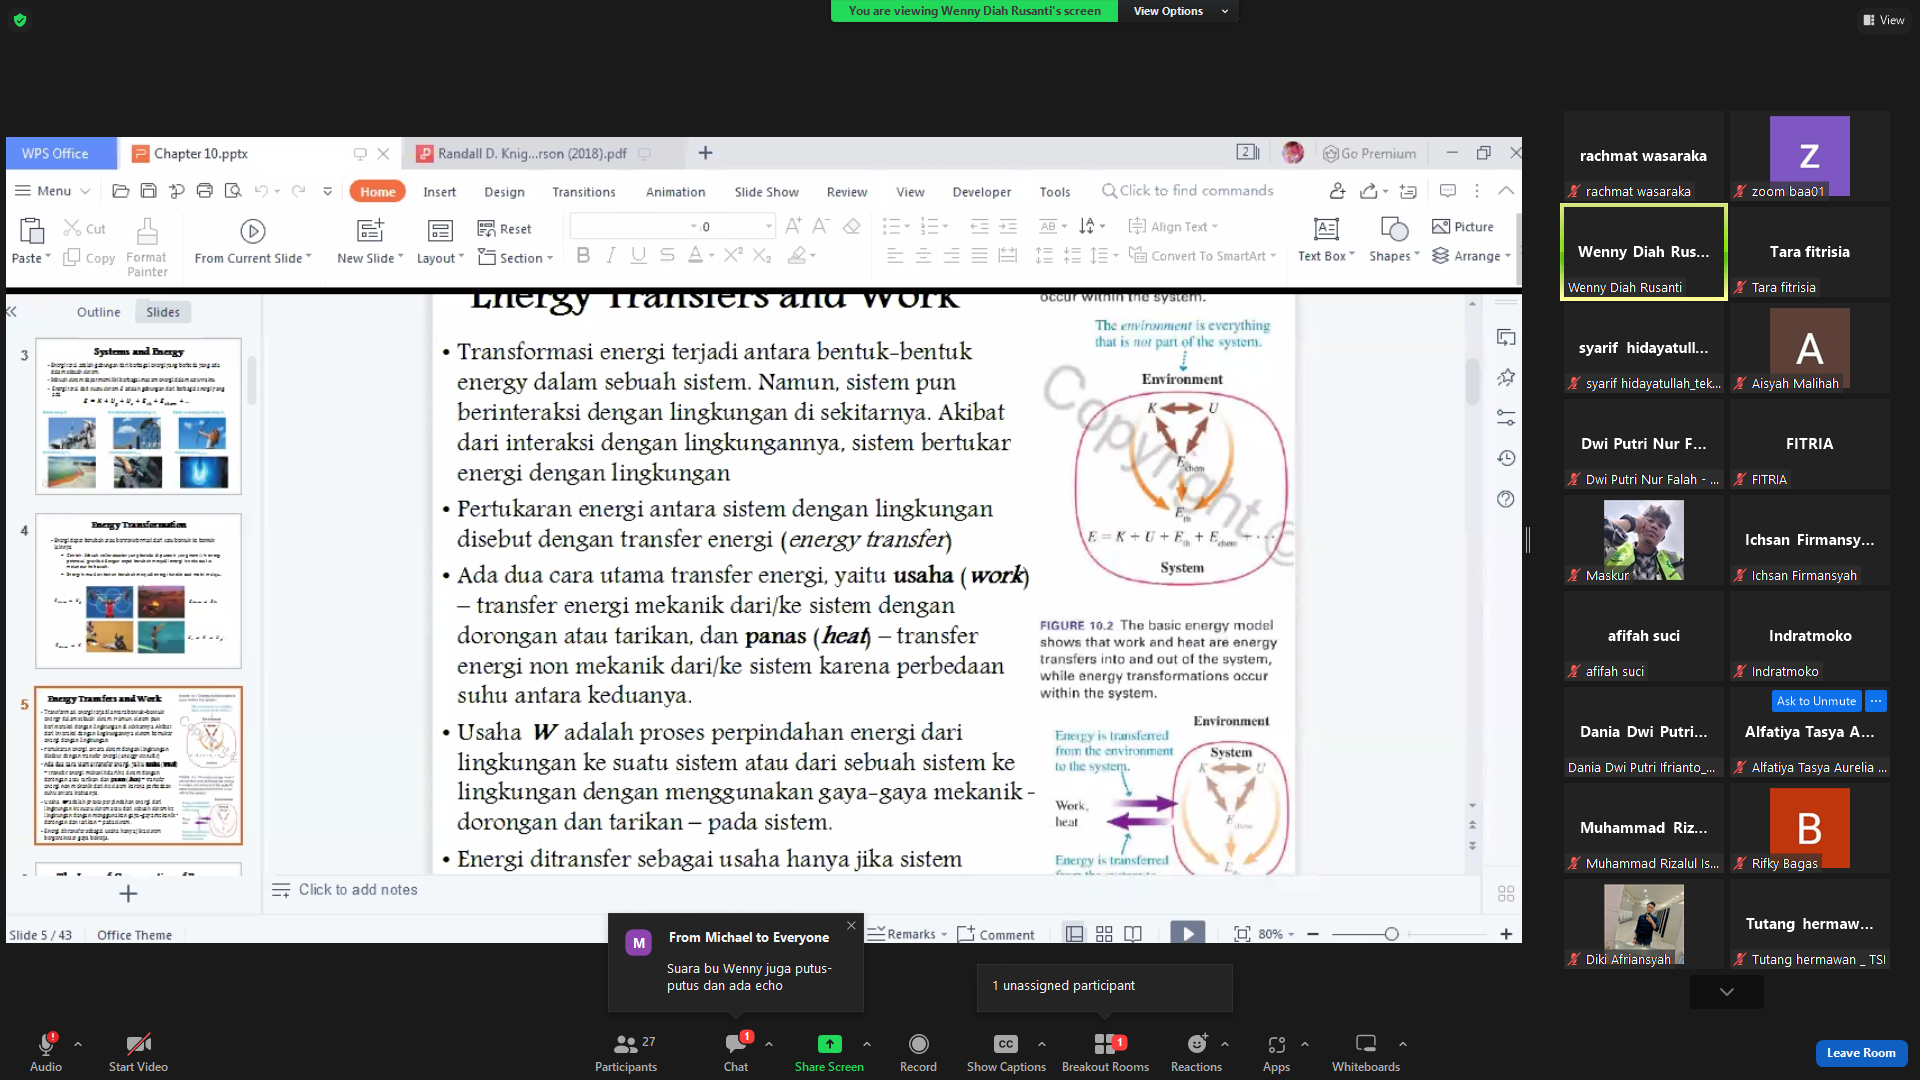The image size is (1920, 1080).
Task: Switch to the Outline pane tab
Action: [x=98, y=312]
